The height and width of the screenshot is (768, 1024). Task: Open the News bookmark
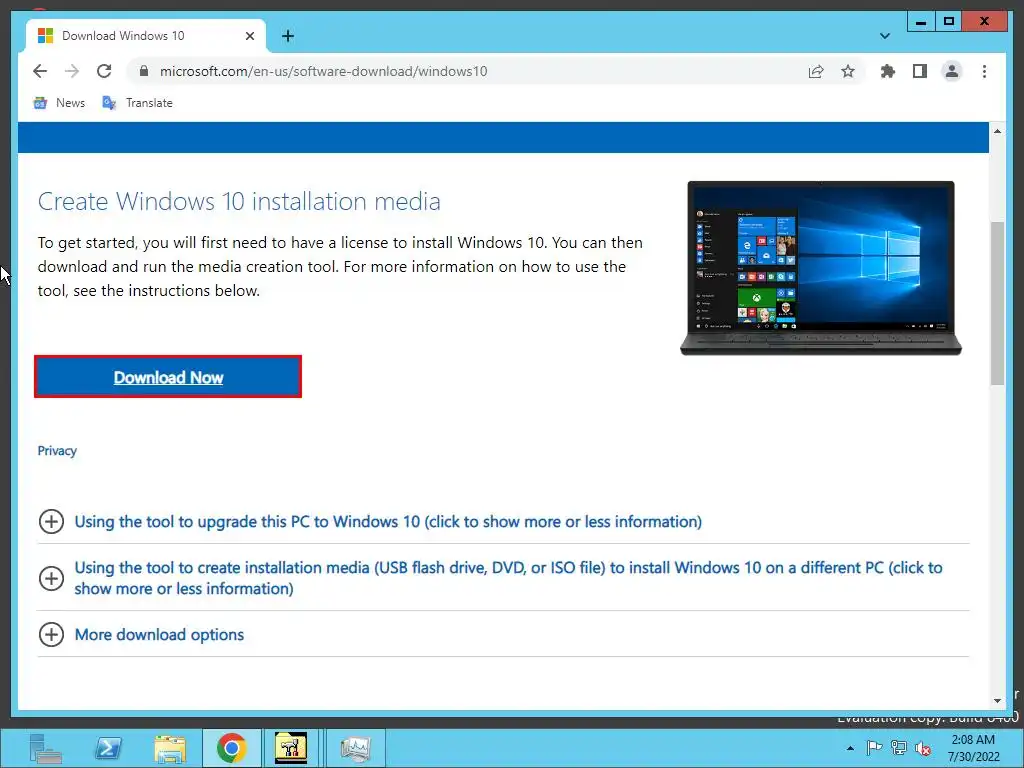[59, 103]
